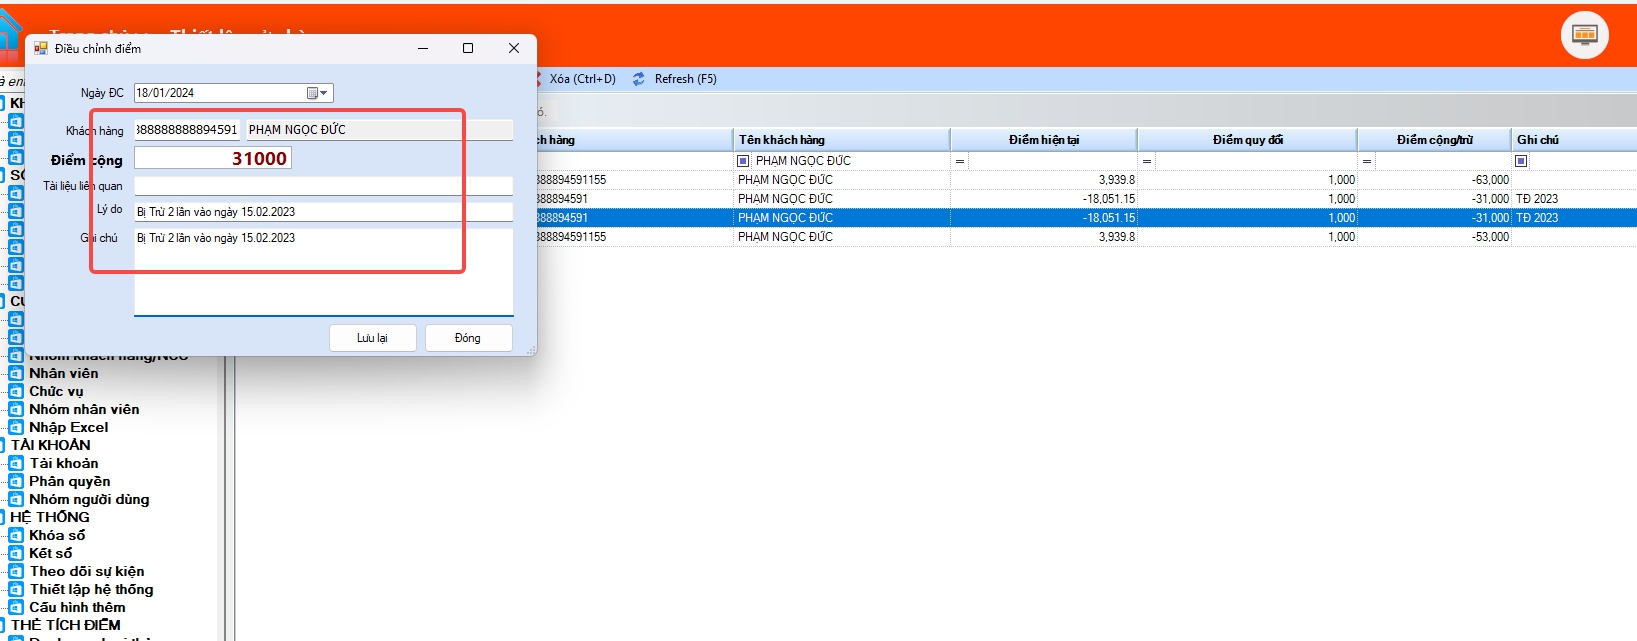Click the icon beside Nhập Excel
The height and width of the screenshot is (641, 1637).
click(x=16, y=428)
